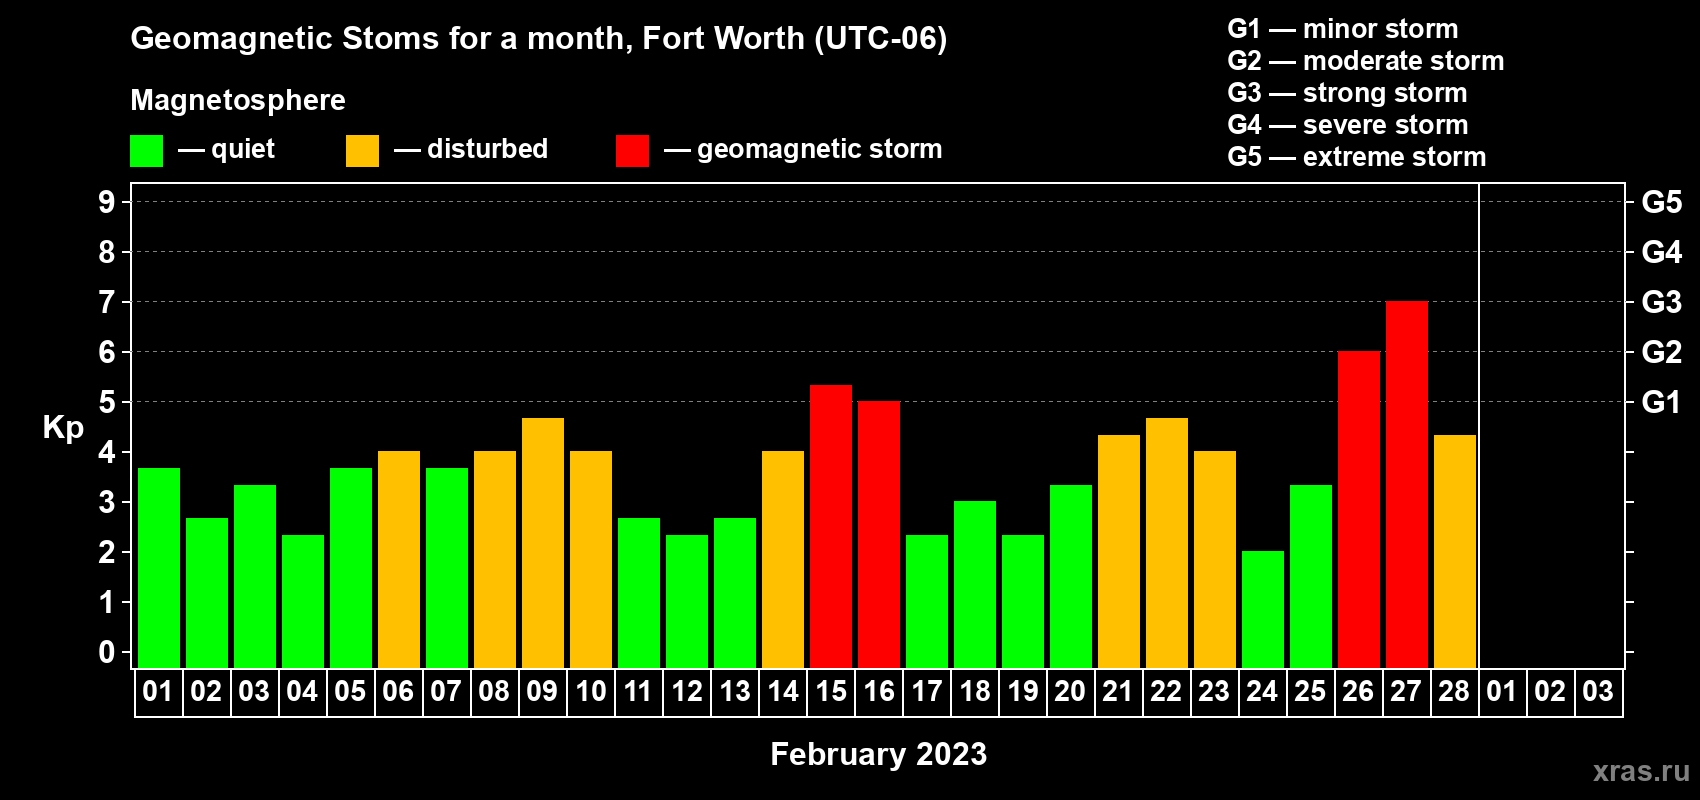Screen dimensions: 1700x800
Task: Click the February 2023 axis label
Action: [x=878, y=754]
